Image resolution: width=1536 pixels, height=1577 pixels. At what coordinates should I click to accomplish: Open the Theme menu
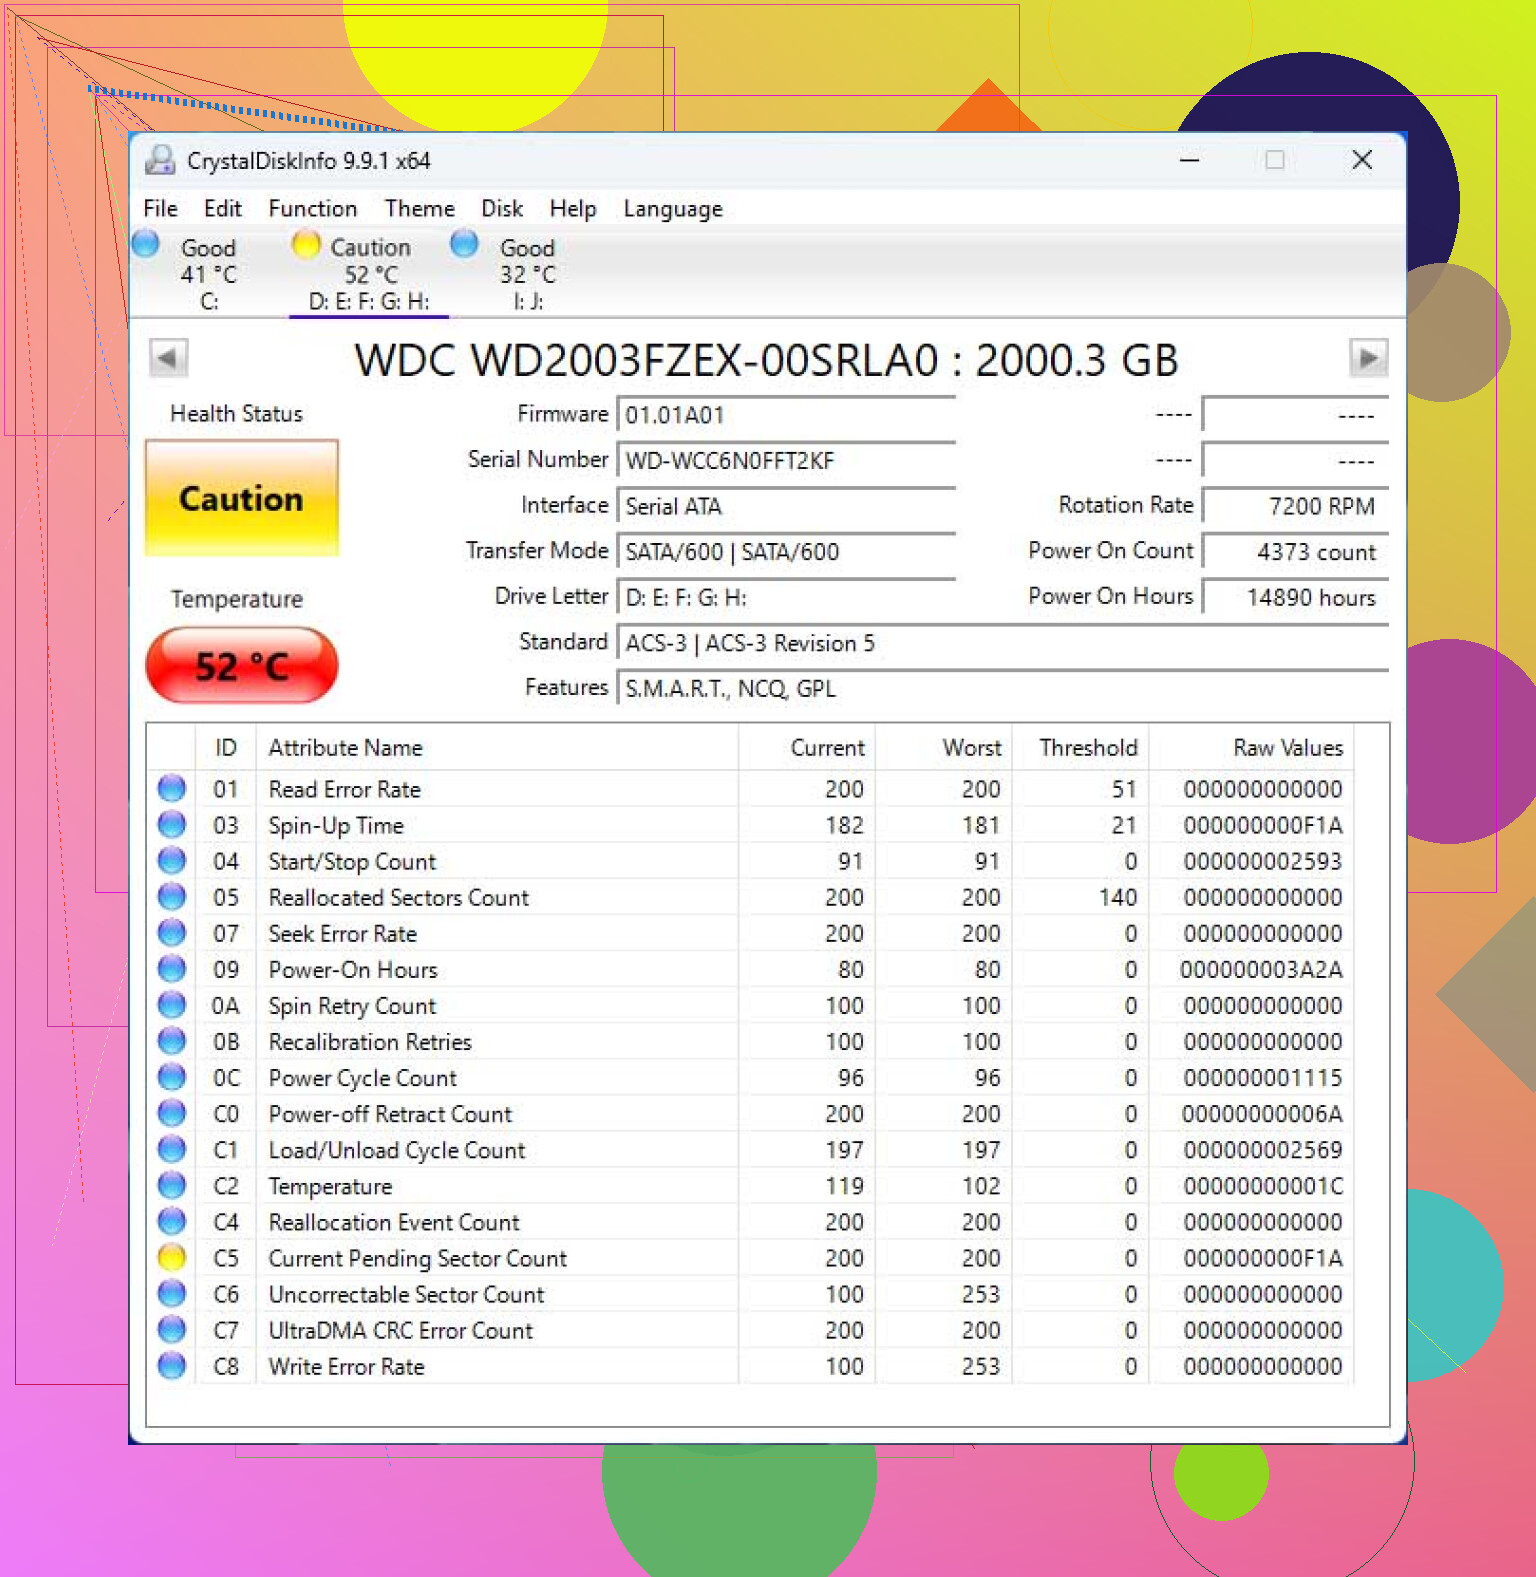(x=419, y=208)
